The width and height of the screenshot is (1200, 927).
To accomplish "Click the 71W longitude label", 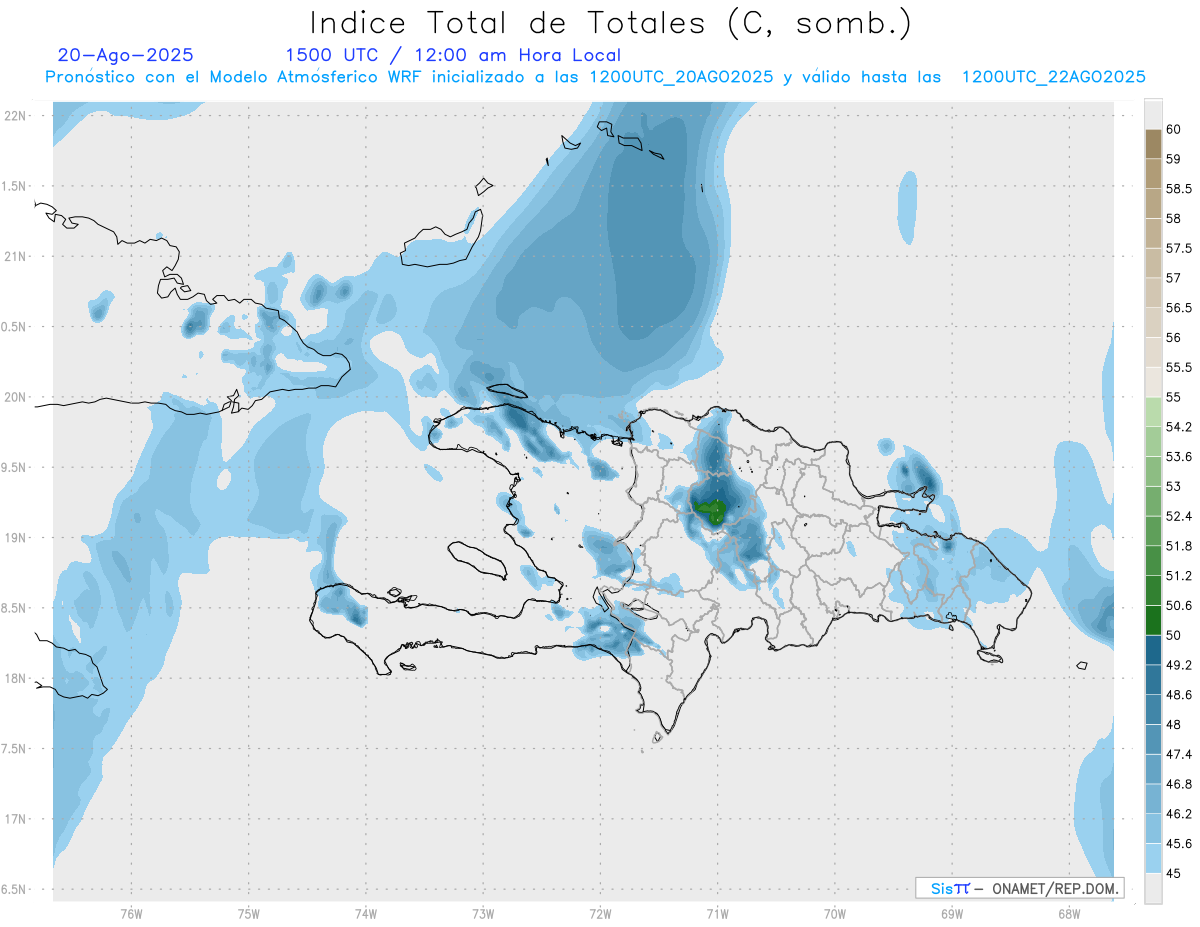I will coord(717,913).
